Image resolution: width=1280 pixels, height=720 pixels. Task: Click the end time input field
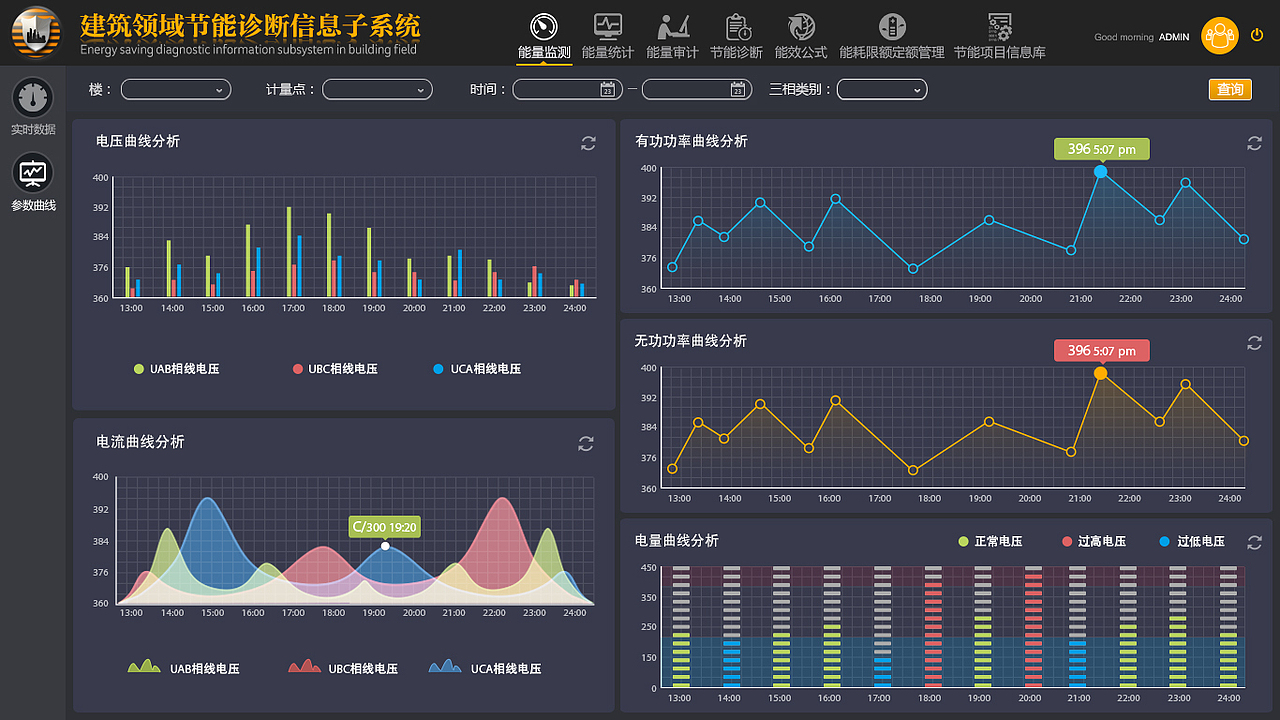pos(697,90)
